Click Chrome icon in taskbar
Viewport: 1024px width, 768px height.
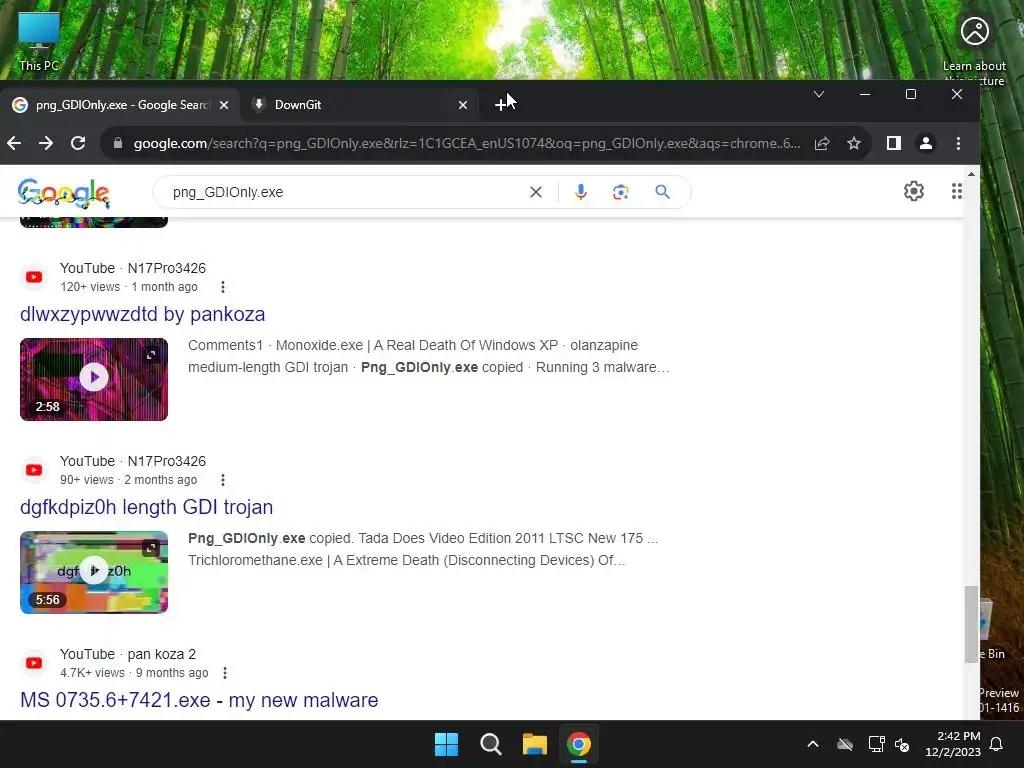(x=579, y=744)
